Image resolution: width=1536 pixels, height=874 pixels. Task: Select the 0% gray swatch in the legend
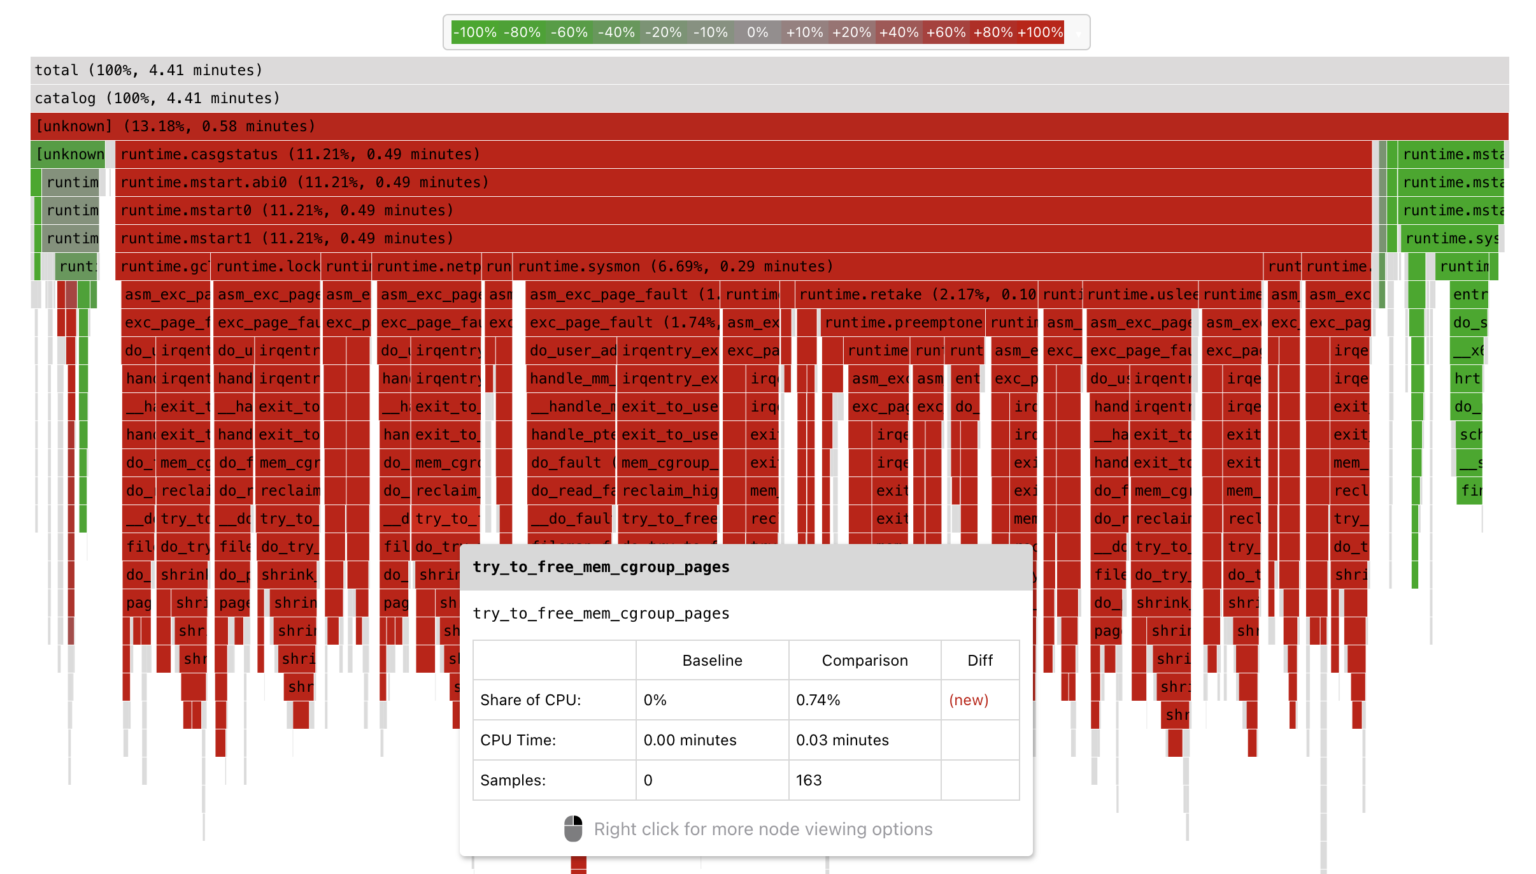[757, 31]
